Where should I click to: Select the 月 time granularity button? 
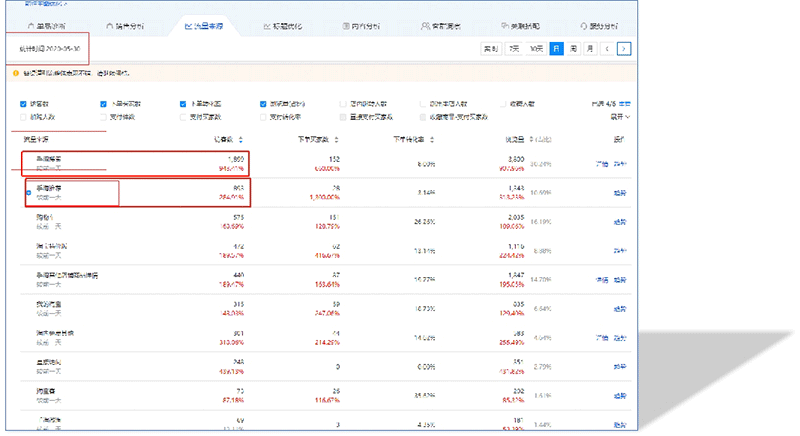(590, 47)
